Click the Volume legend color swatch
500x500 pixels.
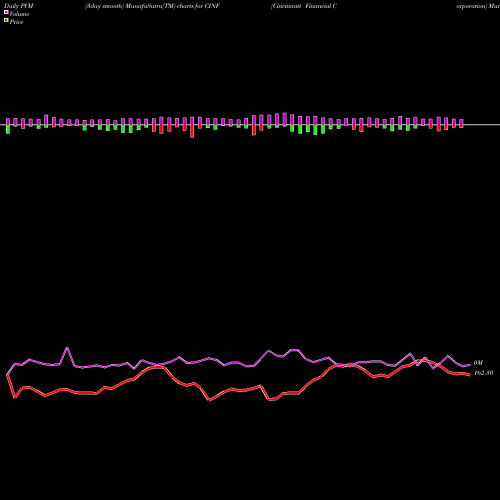pos(6,13)
